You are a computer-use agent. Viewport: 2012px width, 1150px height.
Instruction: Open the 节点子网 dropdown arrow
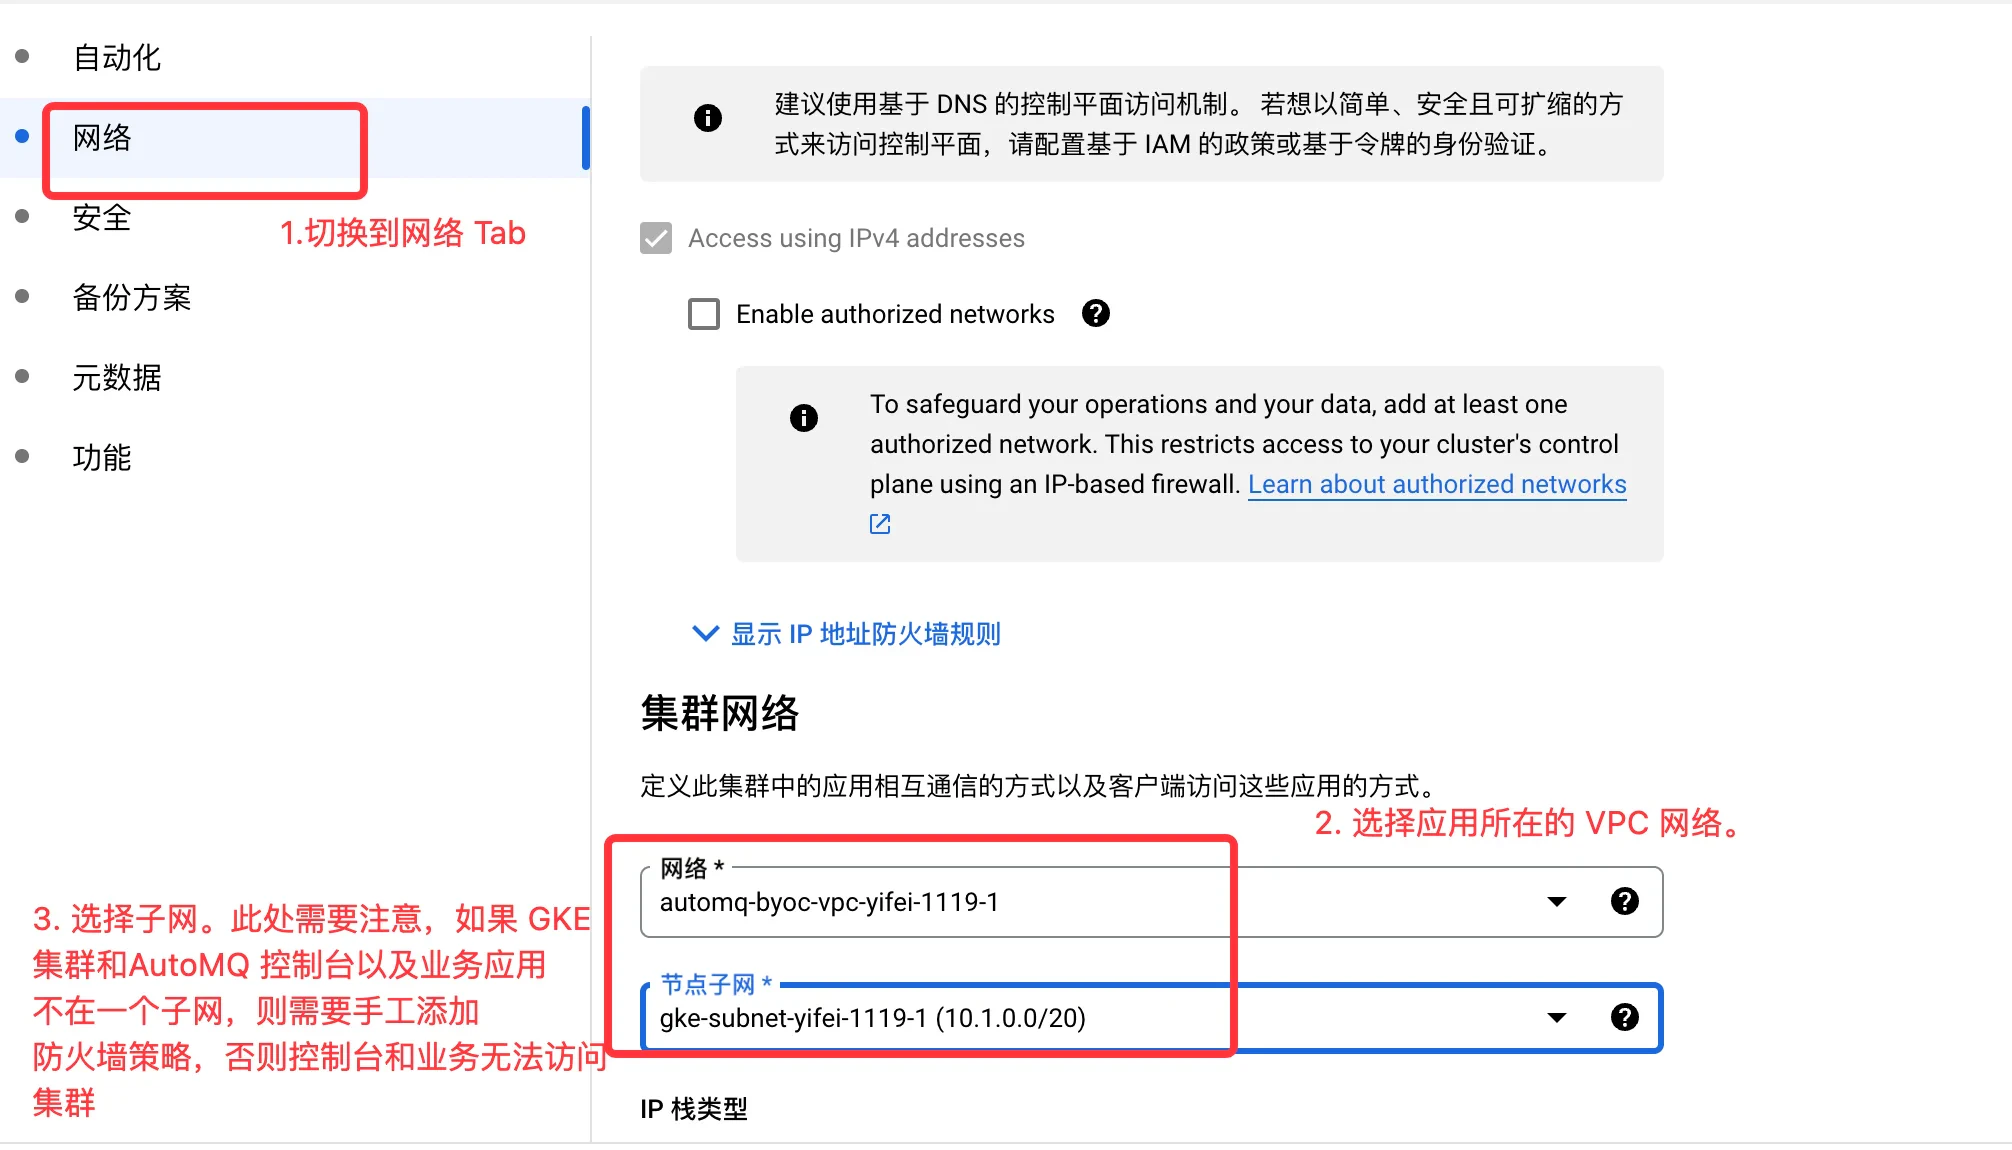1556,1018
